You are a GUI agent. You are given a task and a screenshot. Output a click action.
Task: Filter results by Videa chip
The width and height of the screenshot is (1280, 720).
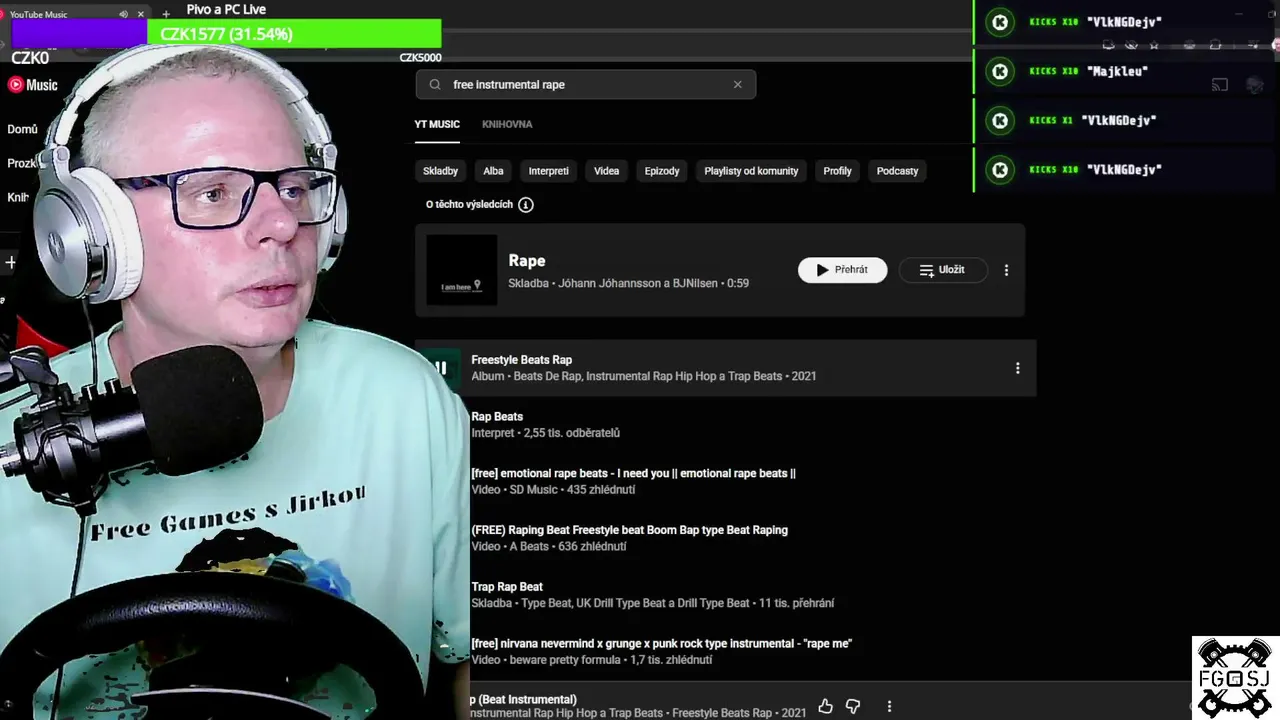pyautogui.click(x=606, y=171)
